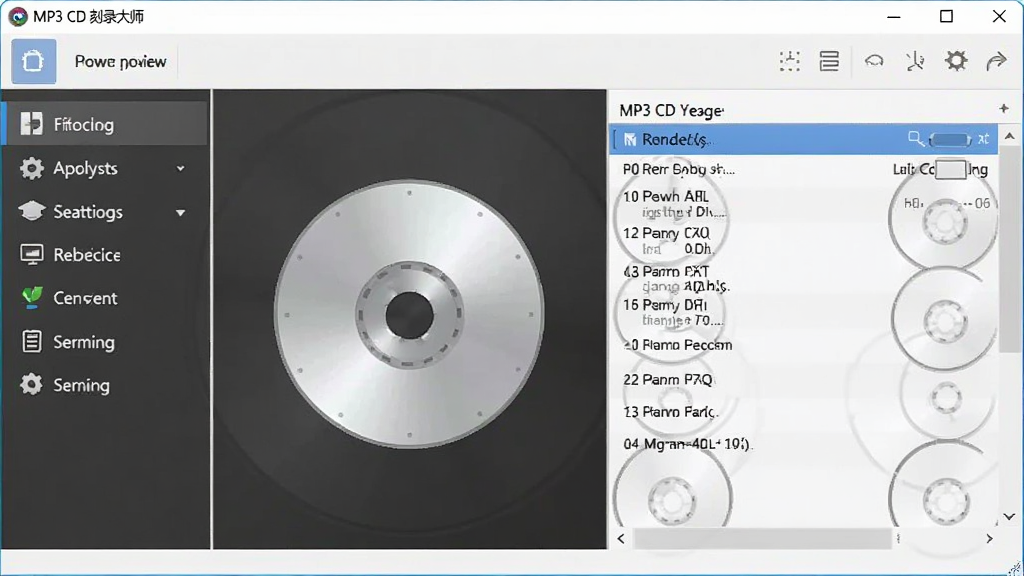Click the icon at left of Rondetls row

point(630,139)
